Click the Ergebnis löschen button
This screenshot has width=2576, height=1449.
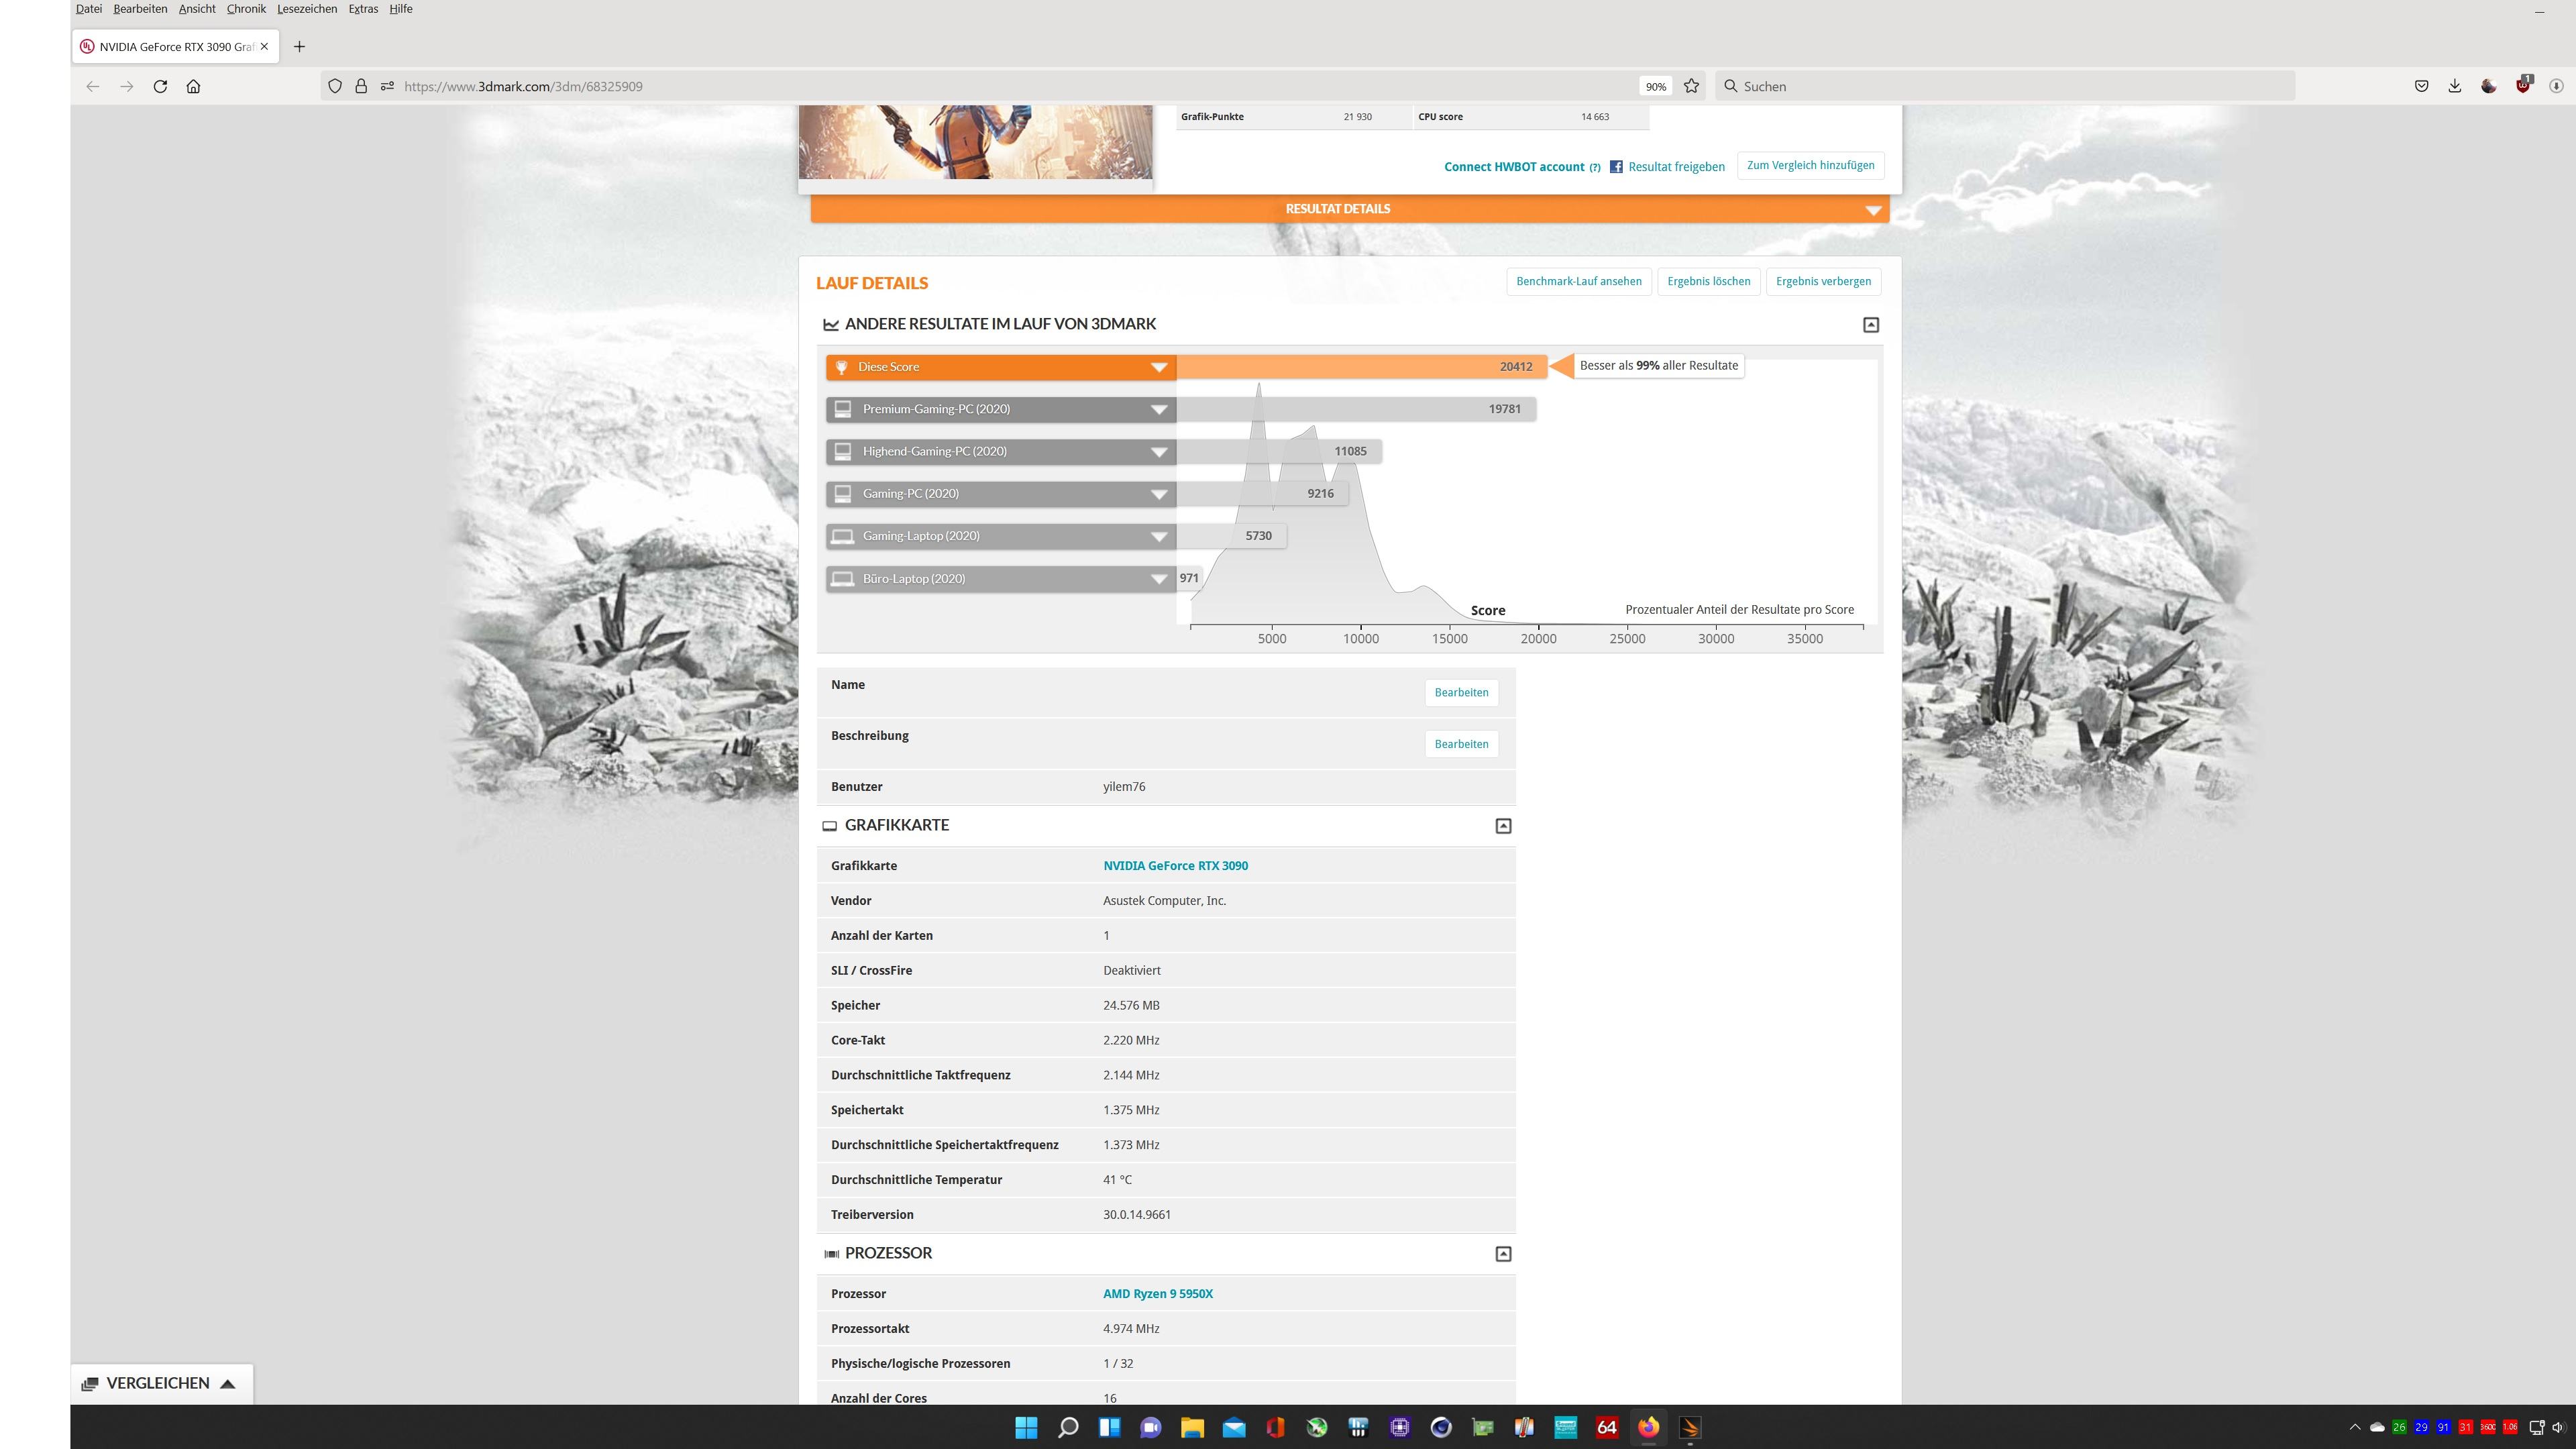coord(1708,281)
